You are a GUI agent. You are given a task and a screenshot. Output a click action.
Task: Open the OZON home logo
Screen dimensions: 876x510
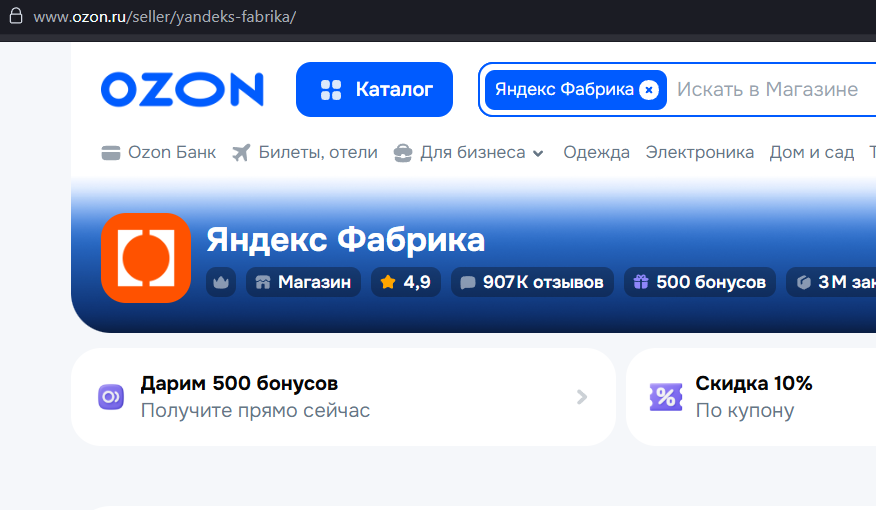point(182,89)
